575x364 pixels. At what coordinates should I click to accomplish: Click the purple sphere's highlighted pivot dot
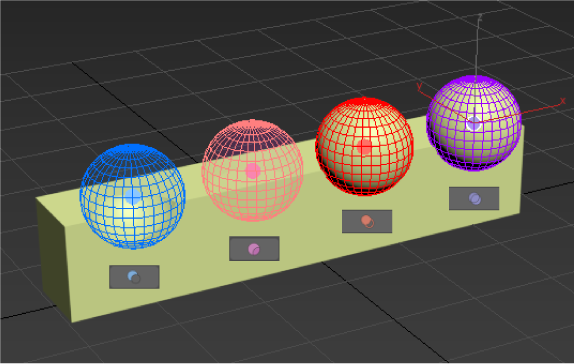coord(474,124)
